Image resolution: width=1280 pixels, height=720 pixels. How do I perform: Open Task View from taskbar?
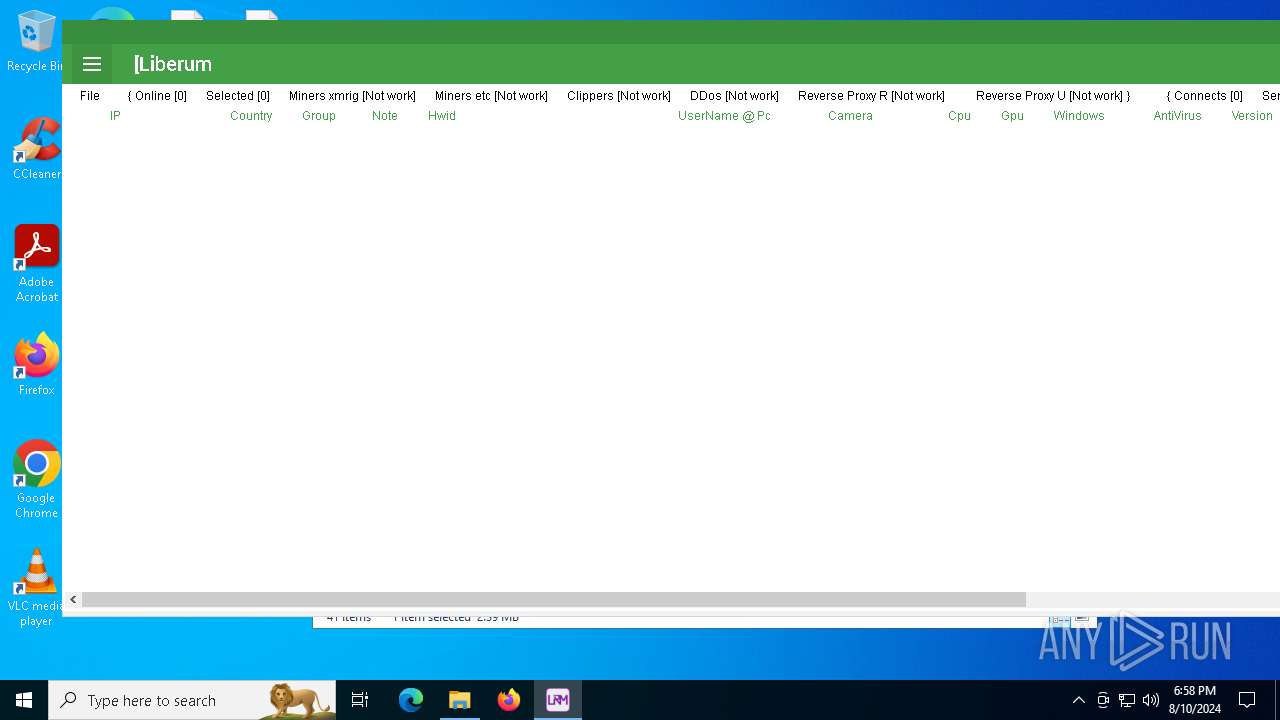[360, 700]
